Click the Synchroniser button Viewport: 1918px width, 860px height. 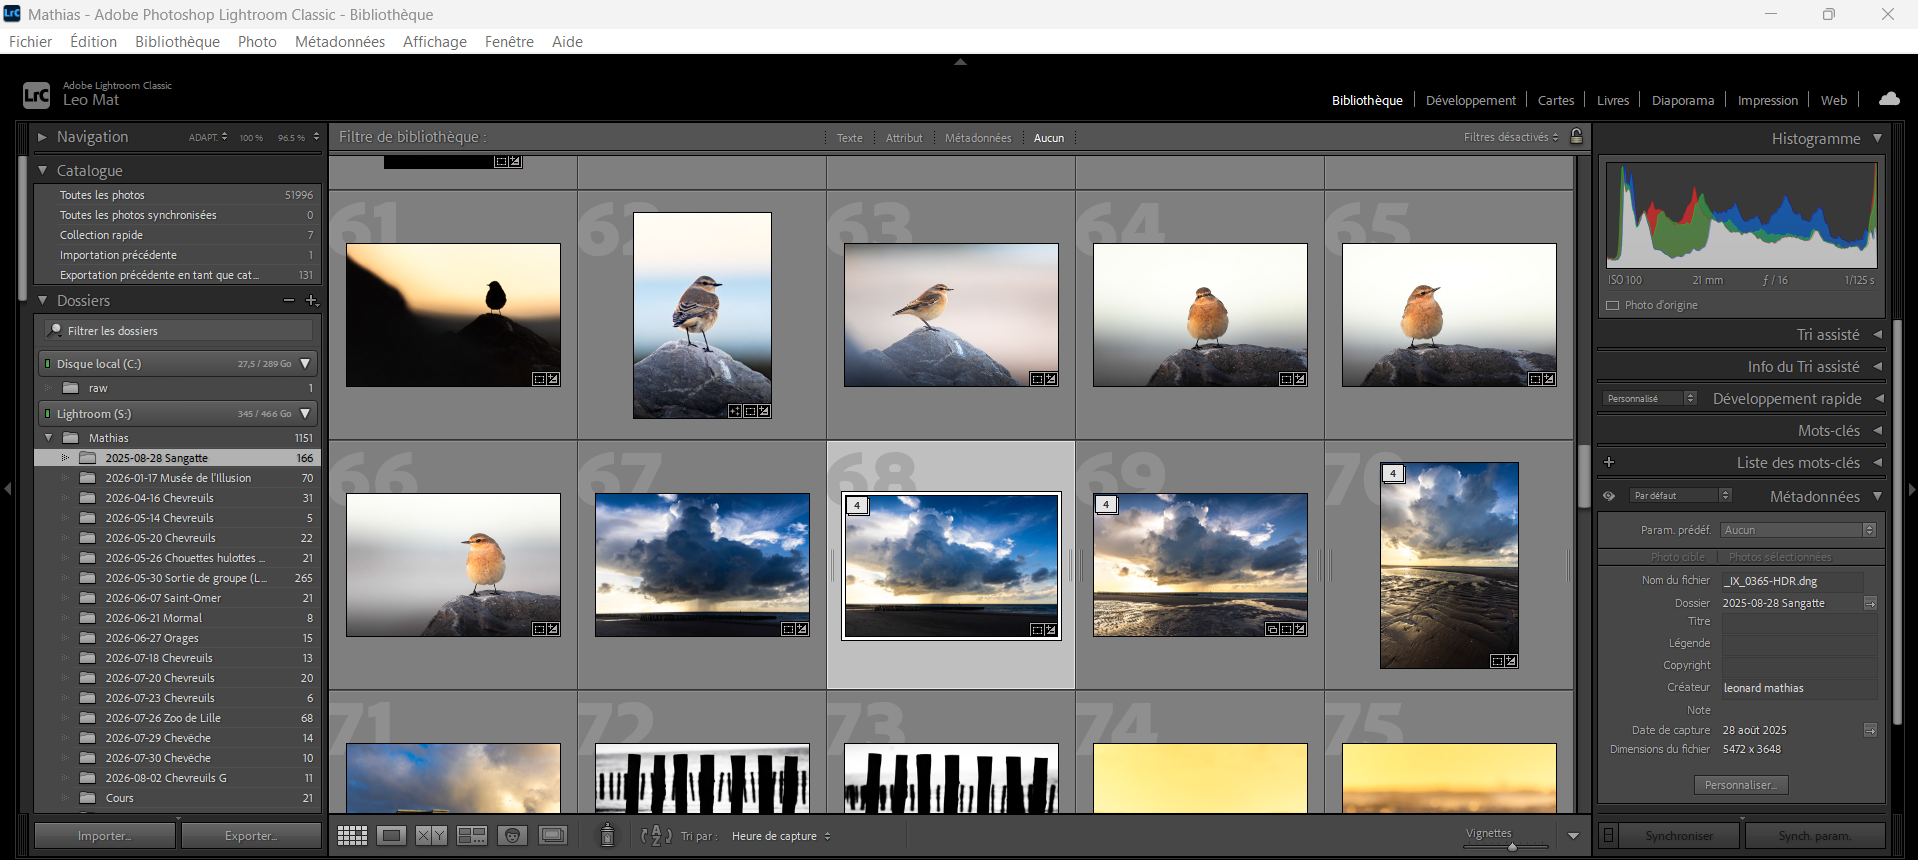tap(1679, 836)
